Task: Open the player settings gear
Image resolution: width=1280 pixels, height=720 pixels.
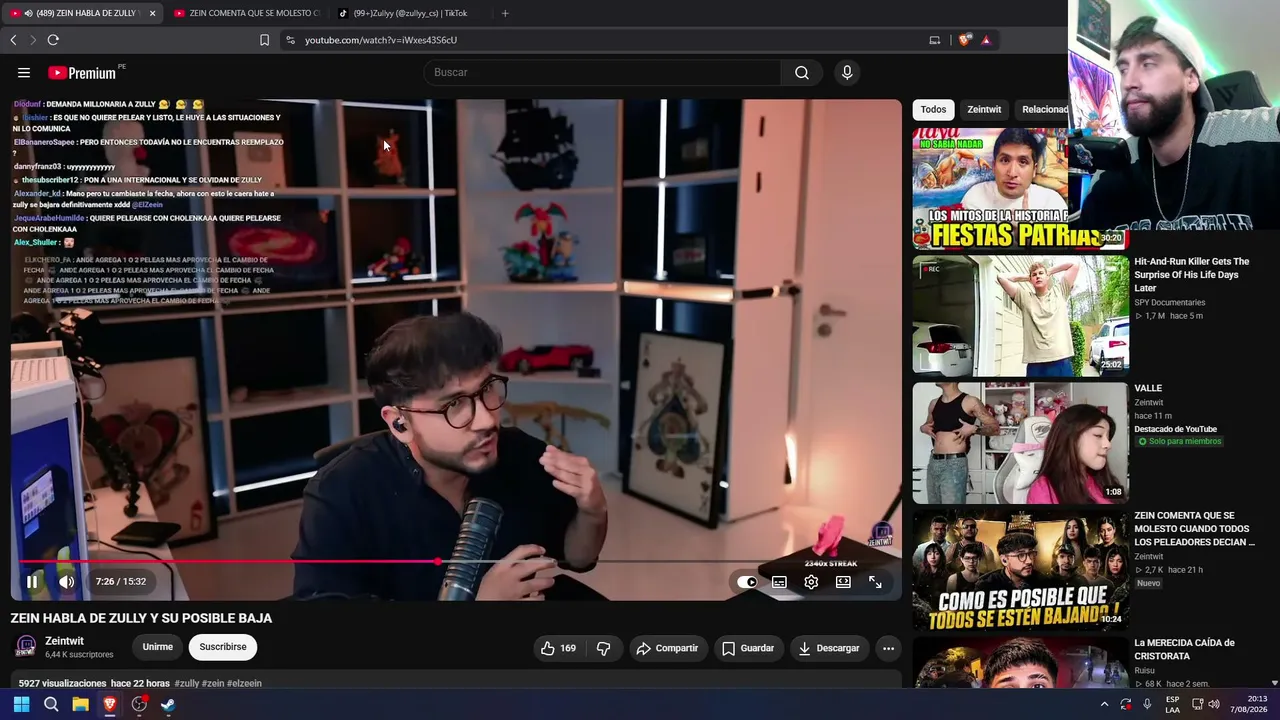Action: pyautogui.click(x=811, y=581)
